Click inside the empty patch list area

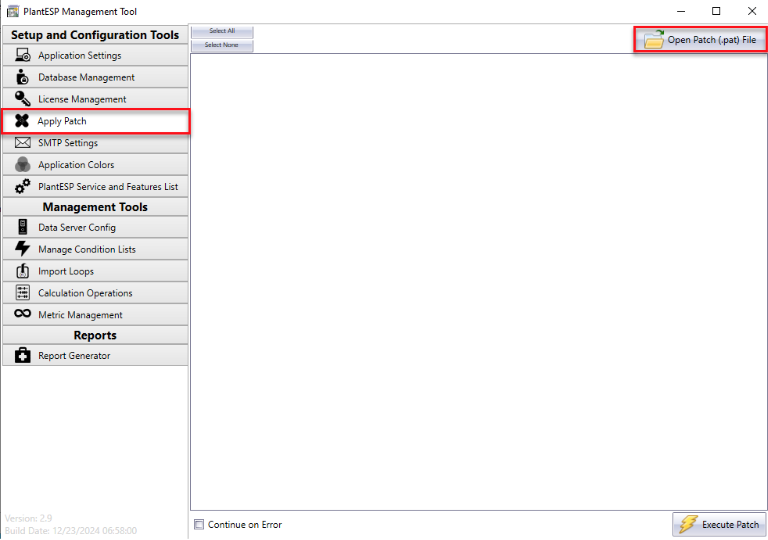[479, 282]
